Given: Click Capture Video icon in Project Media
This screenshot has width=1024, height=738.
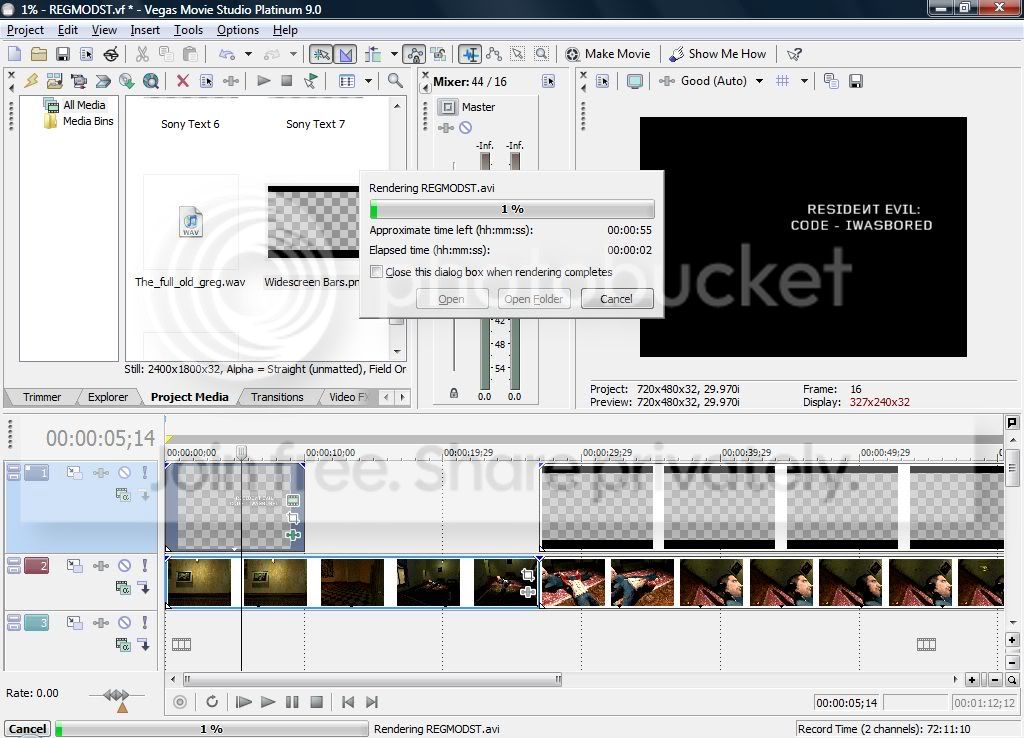Looking at the screenshot, I should coord(78,81).
